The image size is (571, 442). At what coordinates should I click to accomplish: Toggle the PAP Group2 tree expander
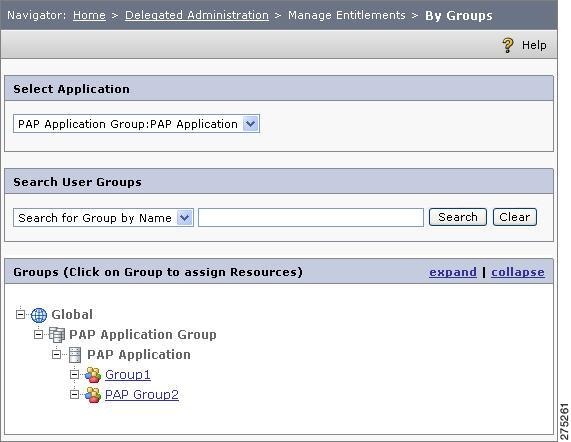[x=74, y=394]
